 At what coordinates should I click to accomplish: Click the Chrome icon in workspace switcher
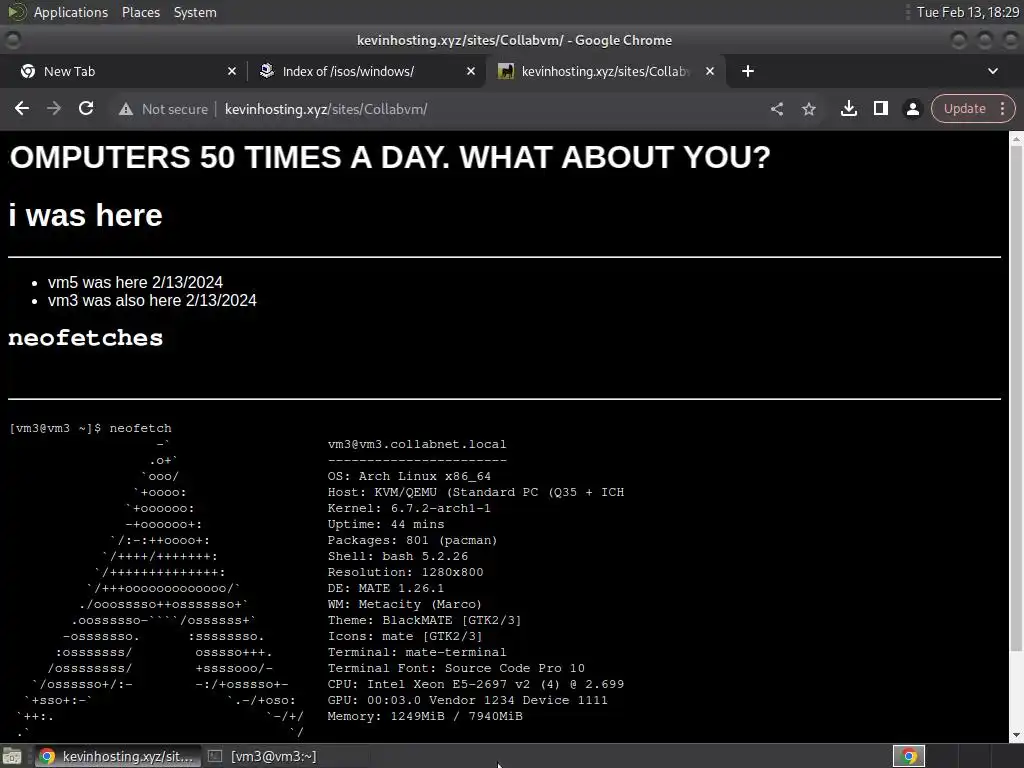[x=908, y=756]
